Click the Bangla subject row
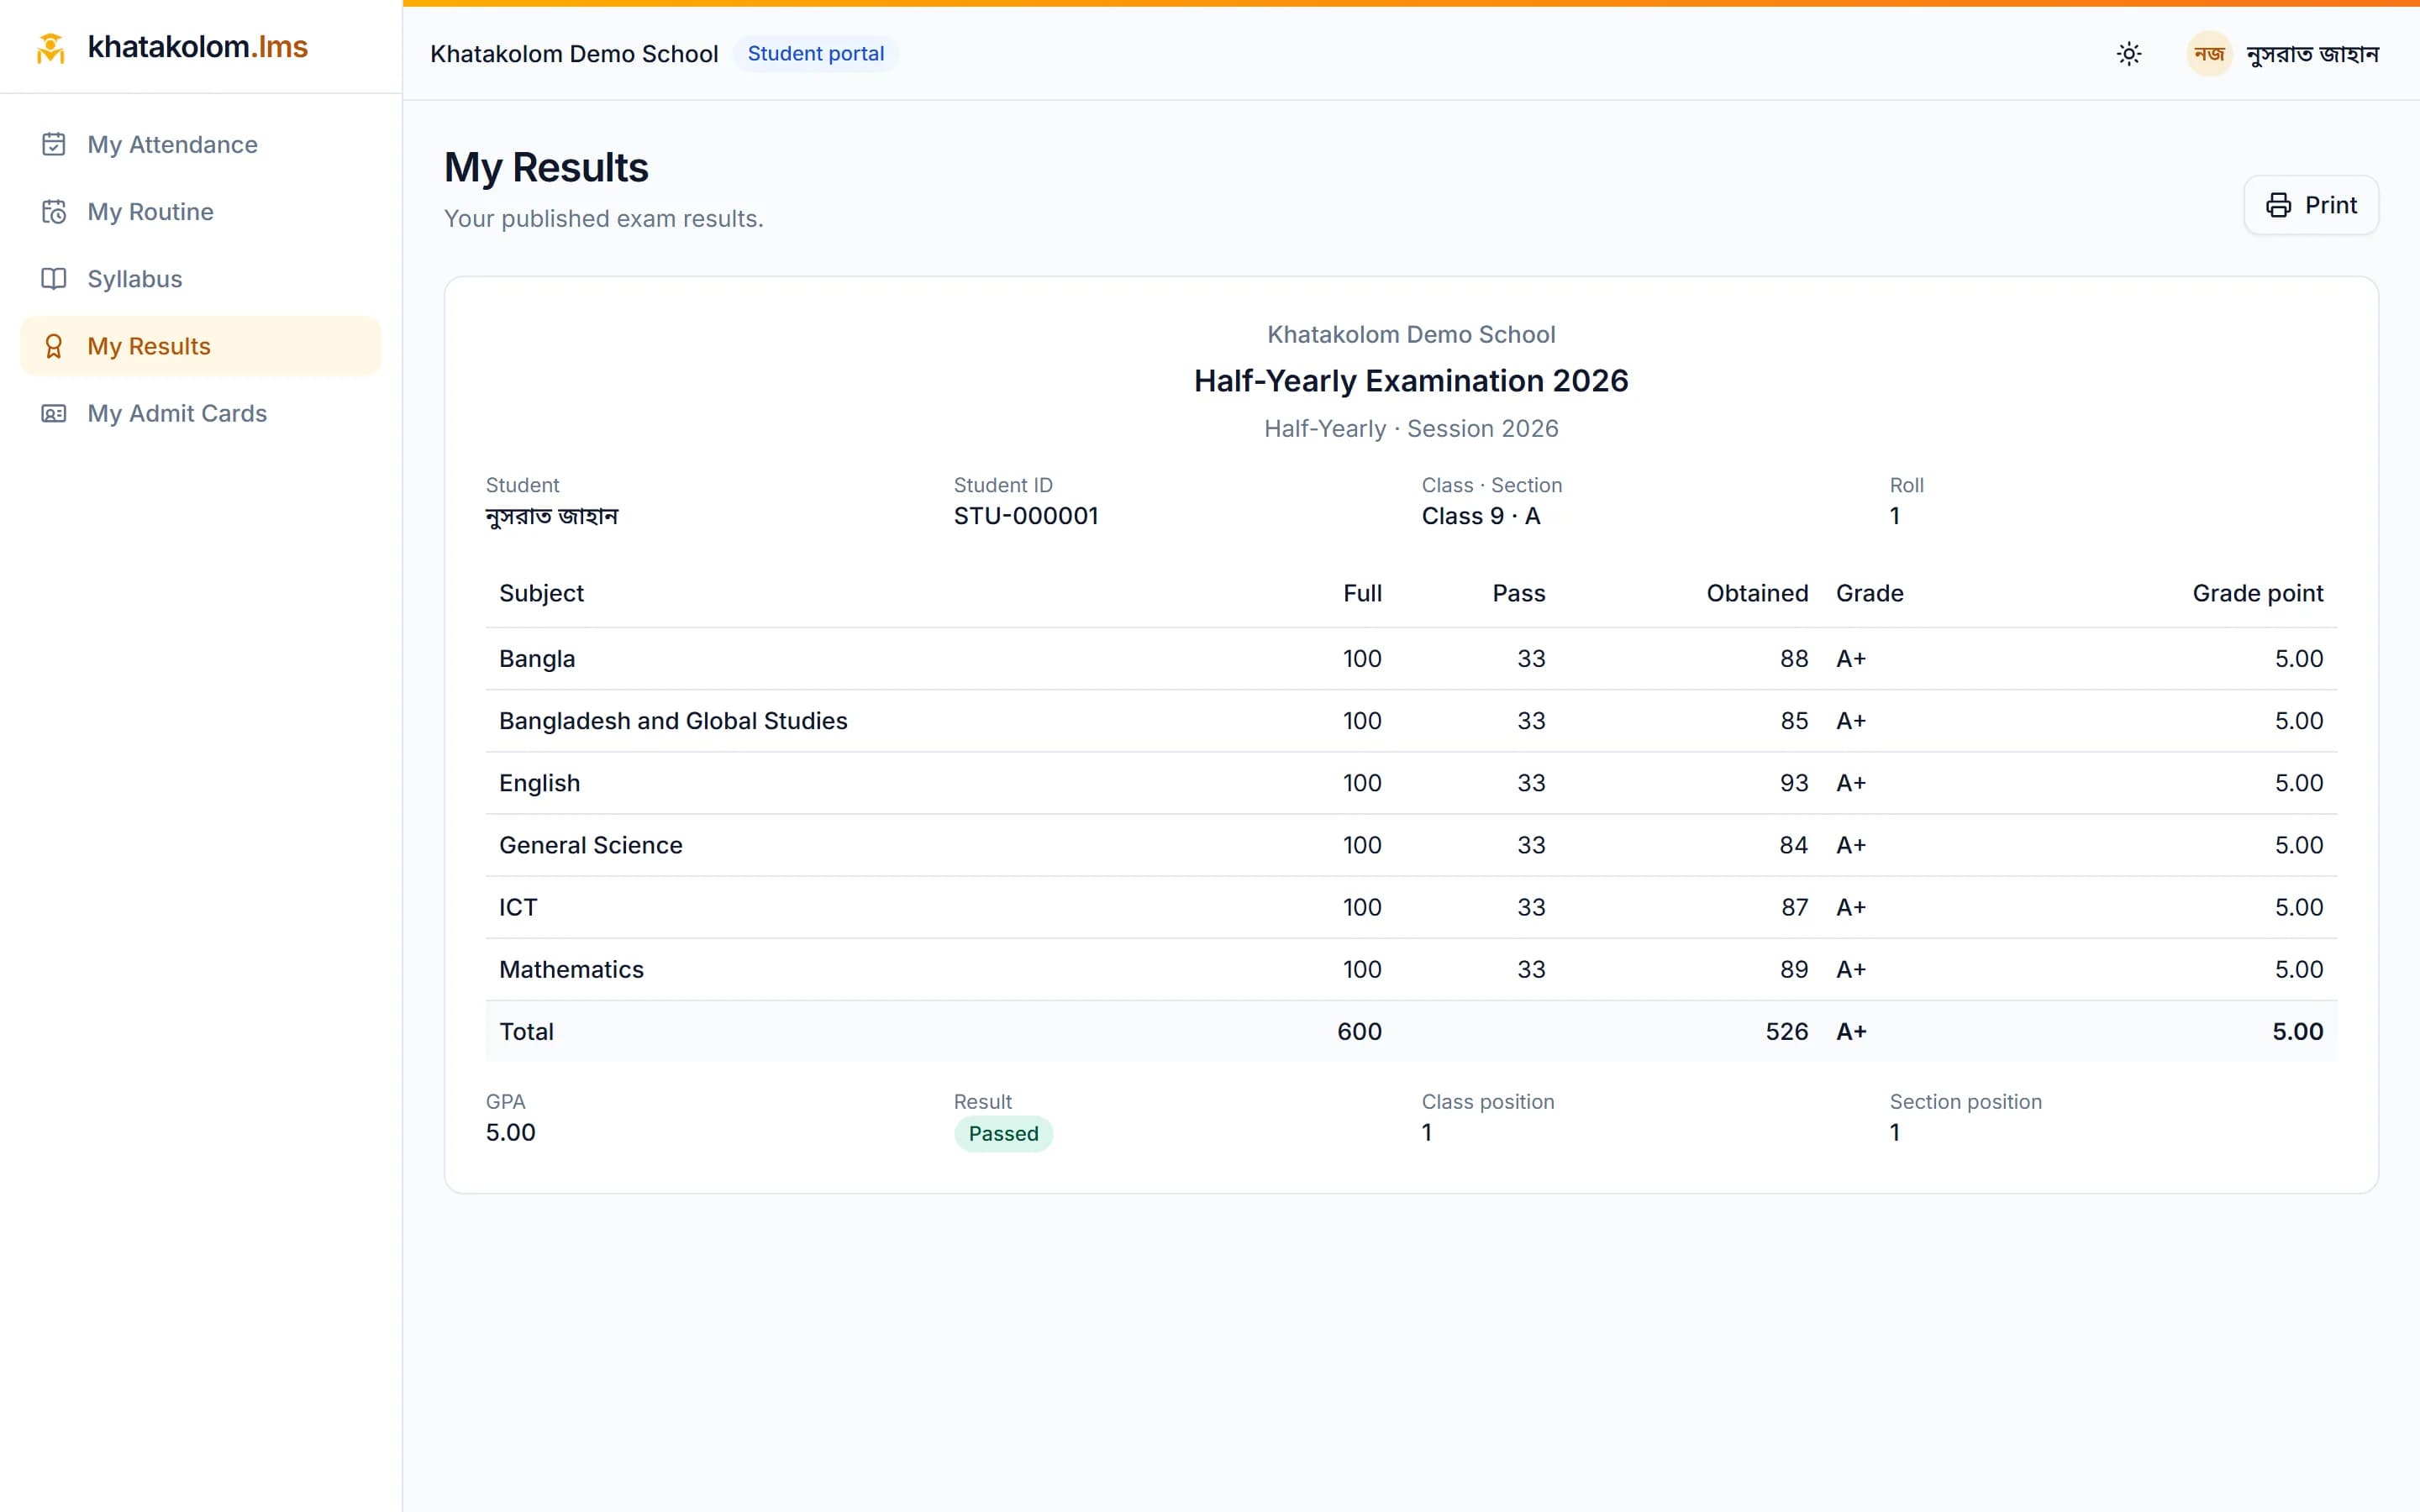The image size is (2420, 1512). pos(1411,659)
